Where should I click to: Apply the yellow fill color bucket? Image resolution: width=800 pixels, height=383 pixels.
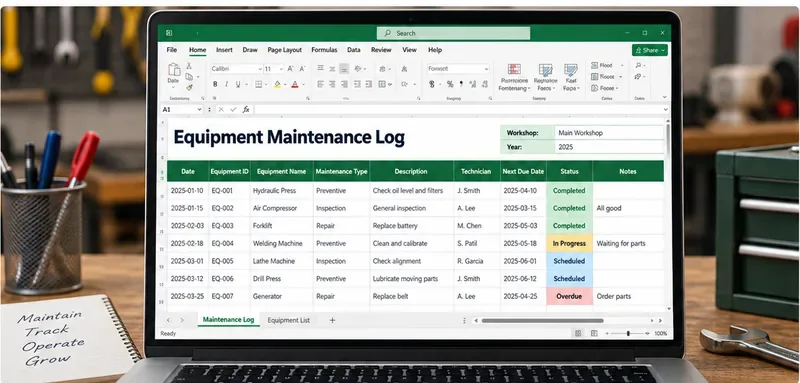click(277, 84)
